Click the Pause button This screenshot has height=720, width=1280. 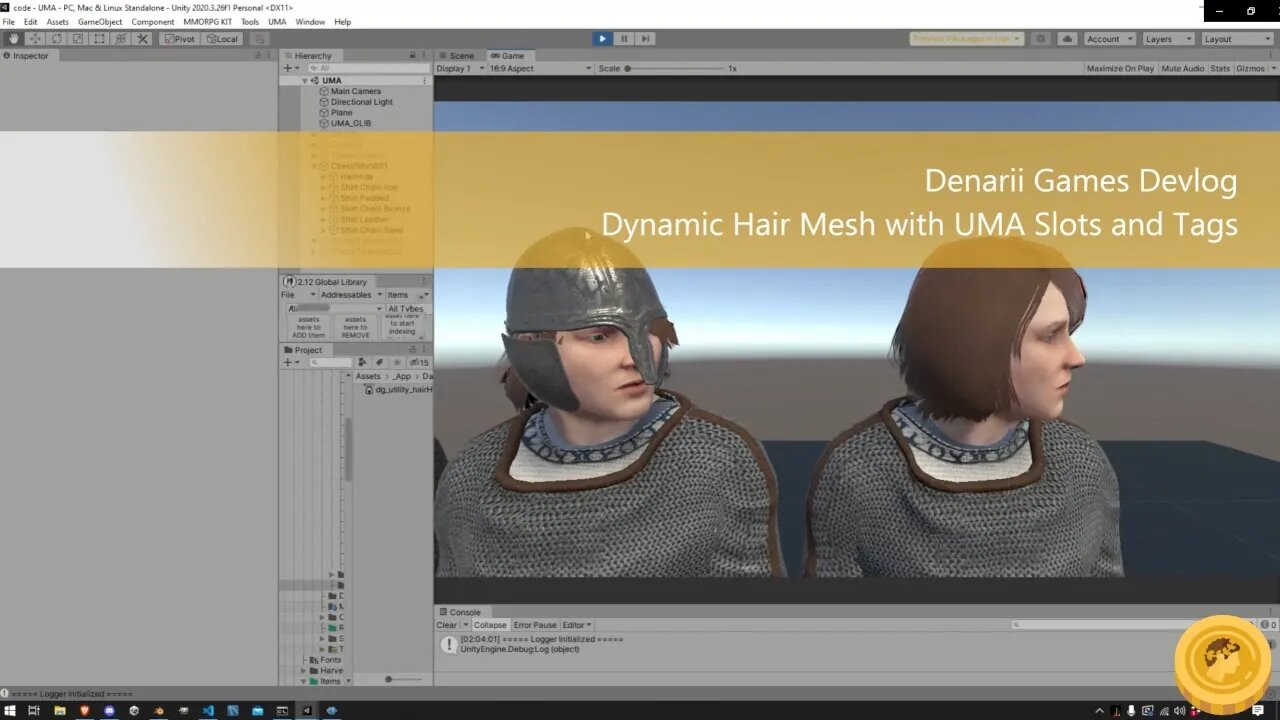pyautogui.click(x=624, y=39)
